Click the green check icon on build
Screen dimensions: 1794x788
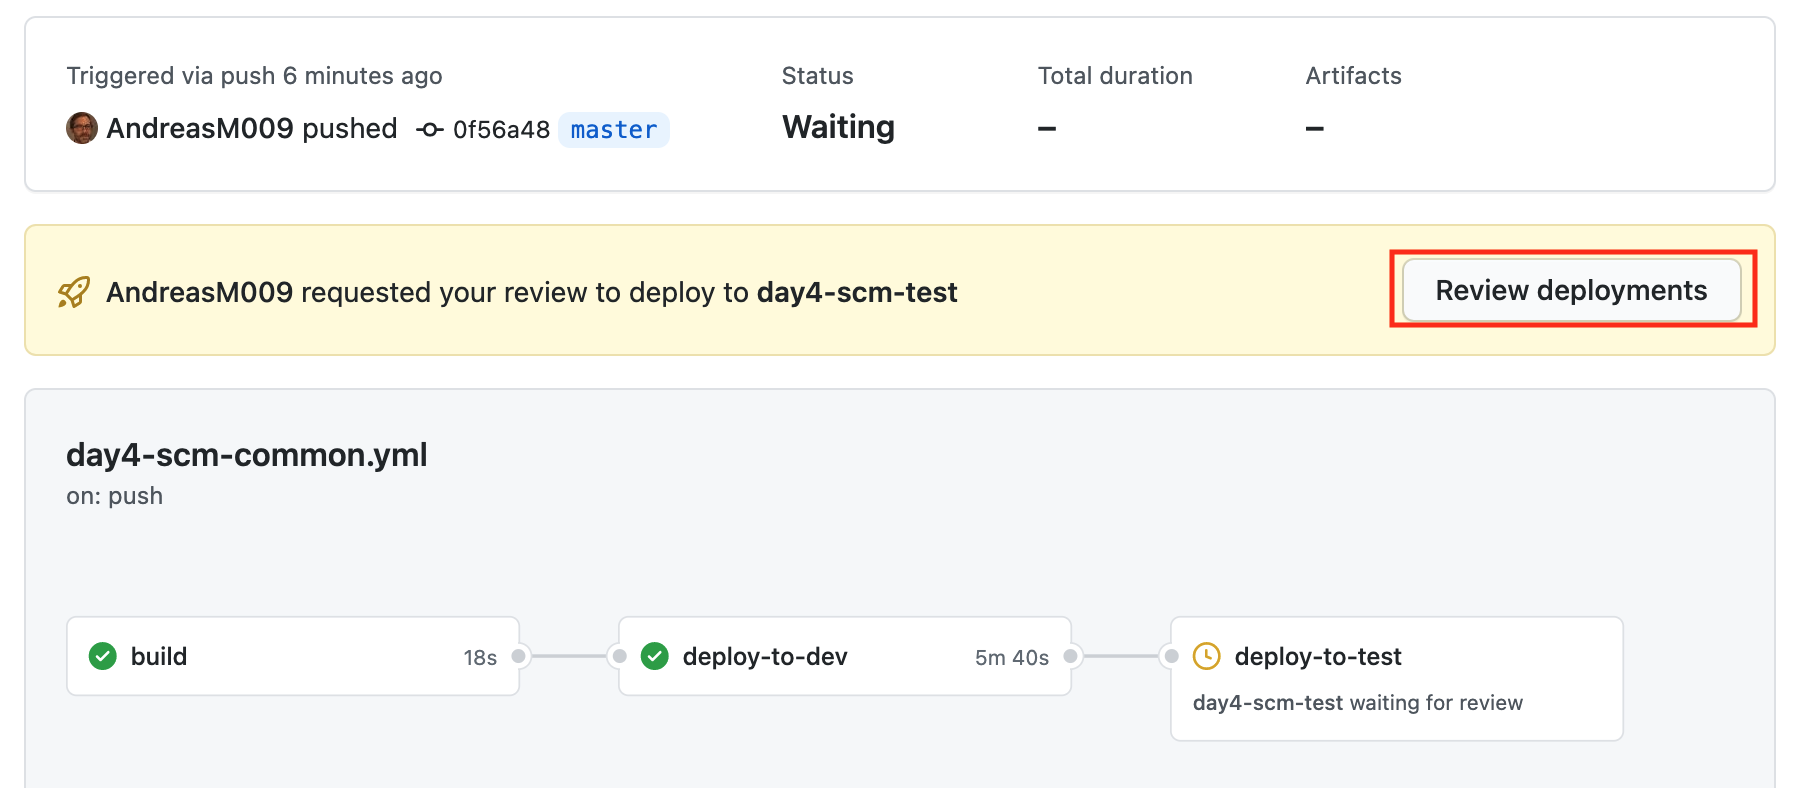click(103, 656)
